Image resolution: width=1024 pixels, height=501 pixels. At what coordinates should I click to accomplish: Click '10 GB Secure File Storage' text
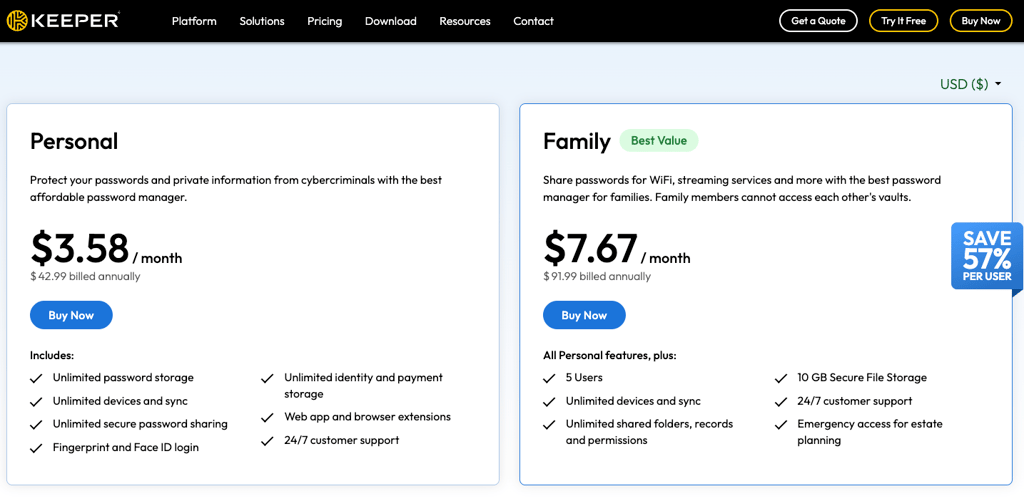point(862,378)
